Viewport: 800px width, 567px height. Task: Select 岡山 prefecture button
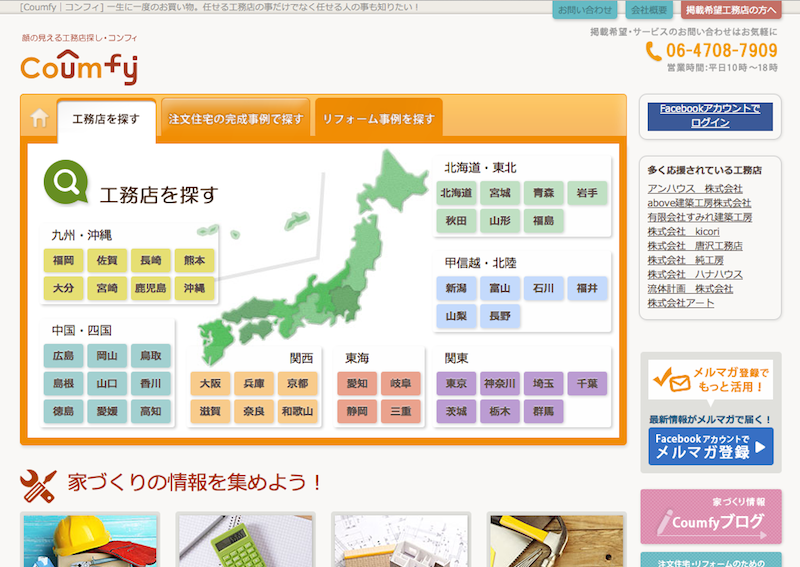tap(107, 356)
